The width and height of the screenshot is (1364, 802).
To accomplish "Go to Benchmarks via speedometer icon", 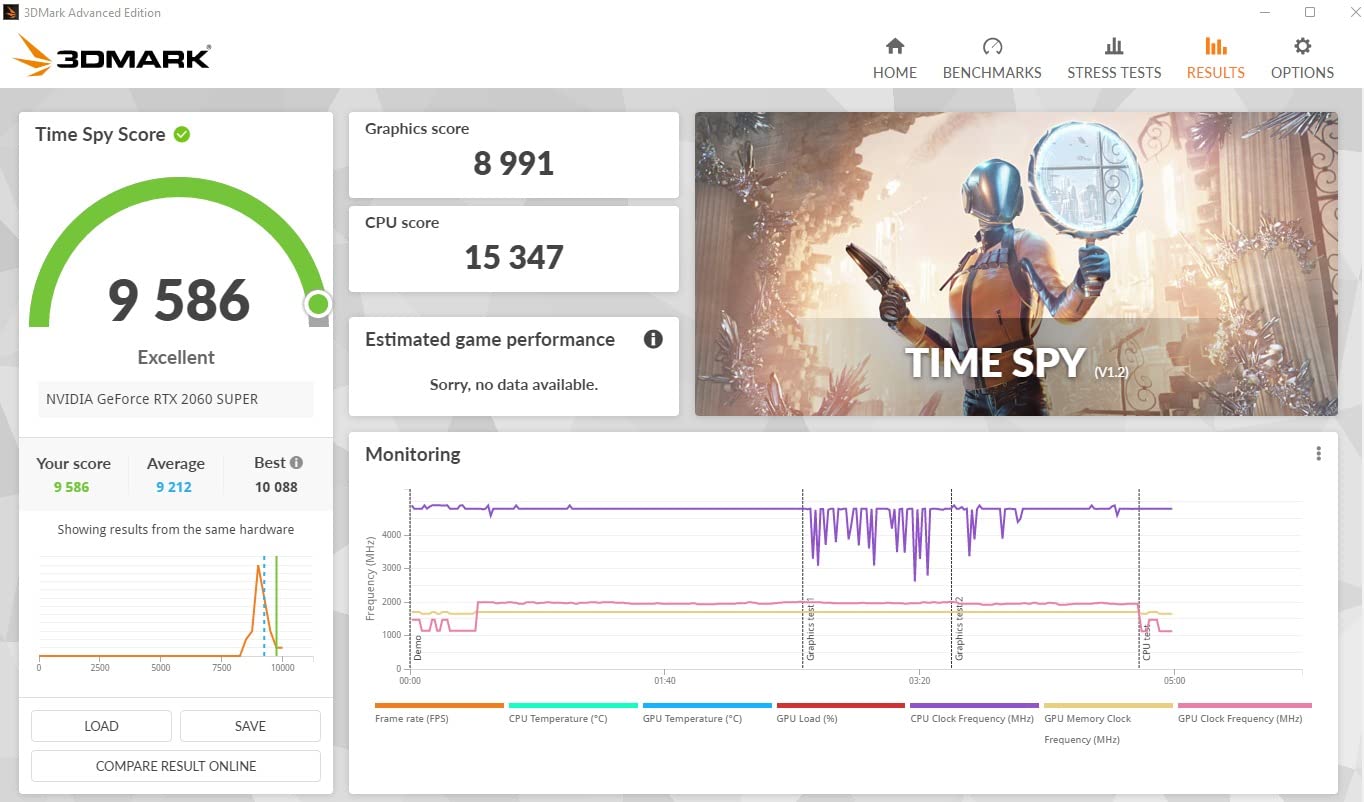I will point(992,46).
